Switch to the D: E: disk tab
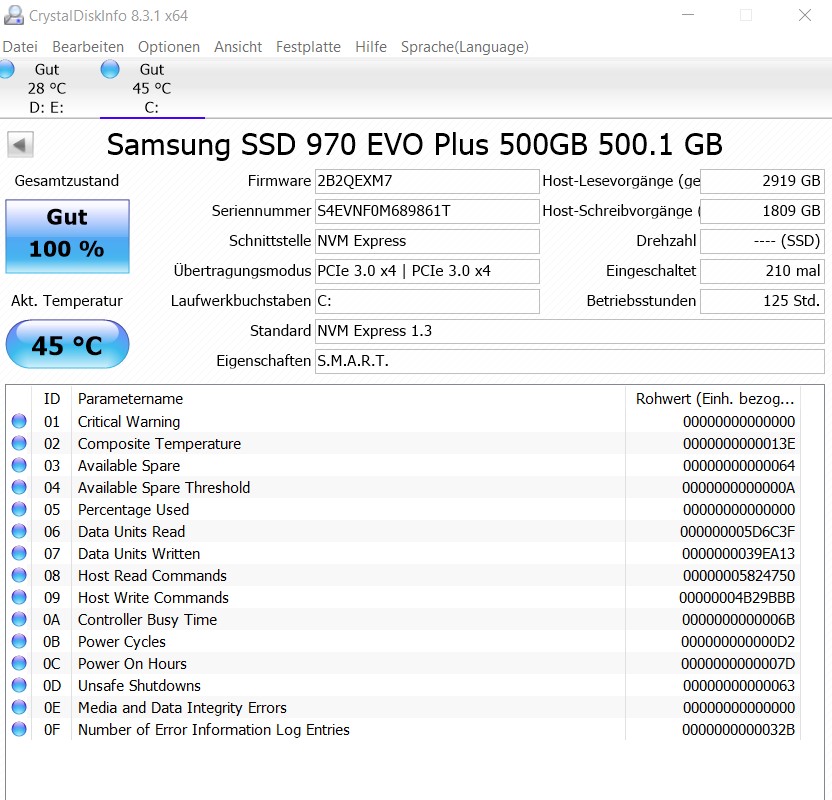This screenshot has width=832, height=800. click(47, 88)
